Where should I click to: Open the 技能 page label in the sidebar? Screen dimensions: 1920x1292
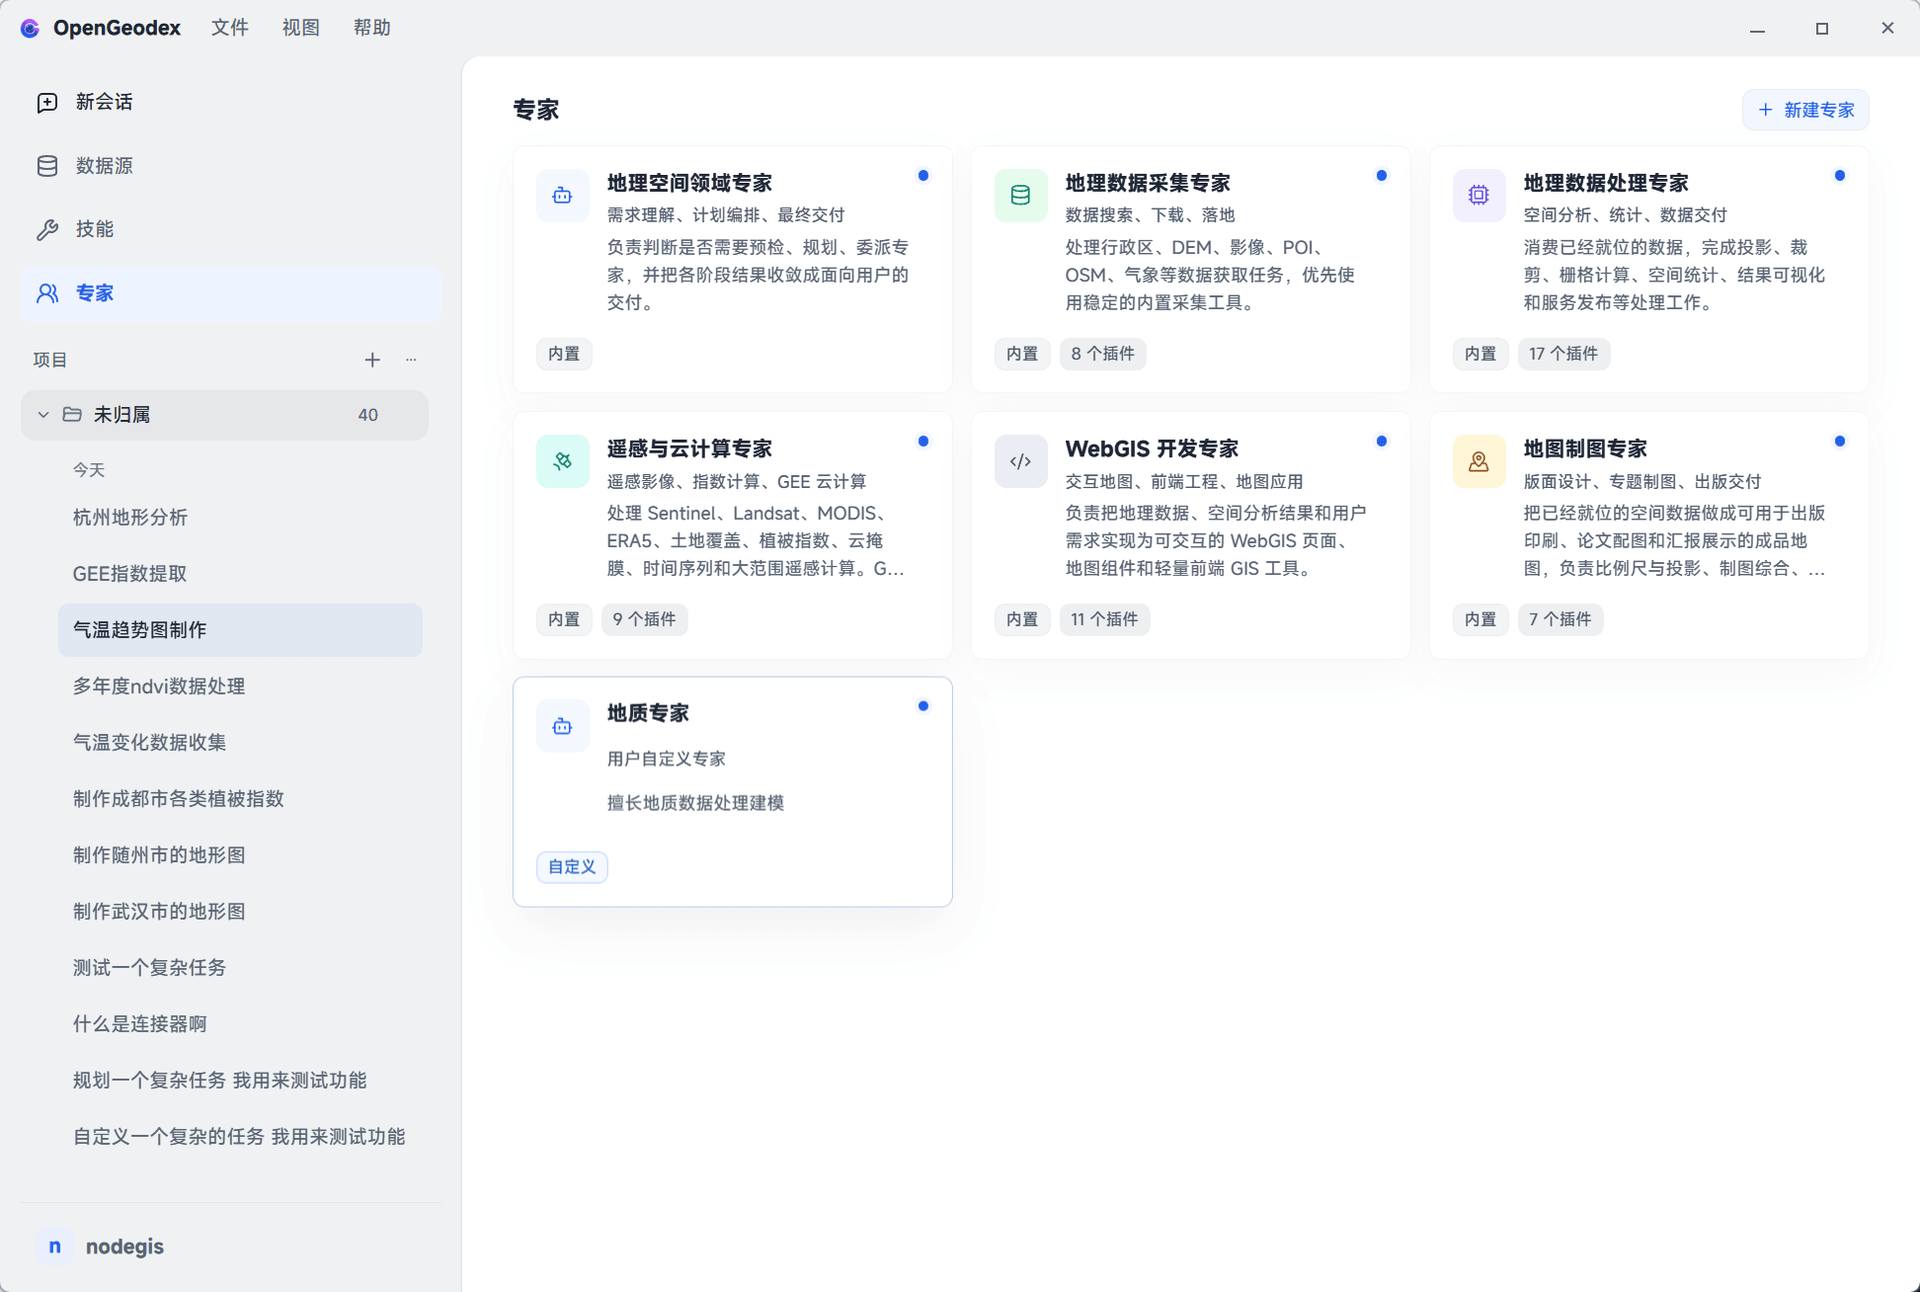tap(95, 230)
